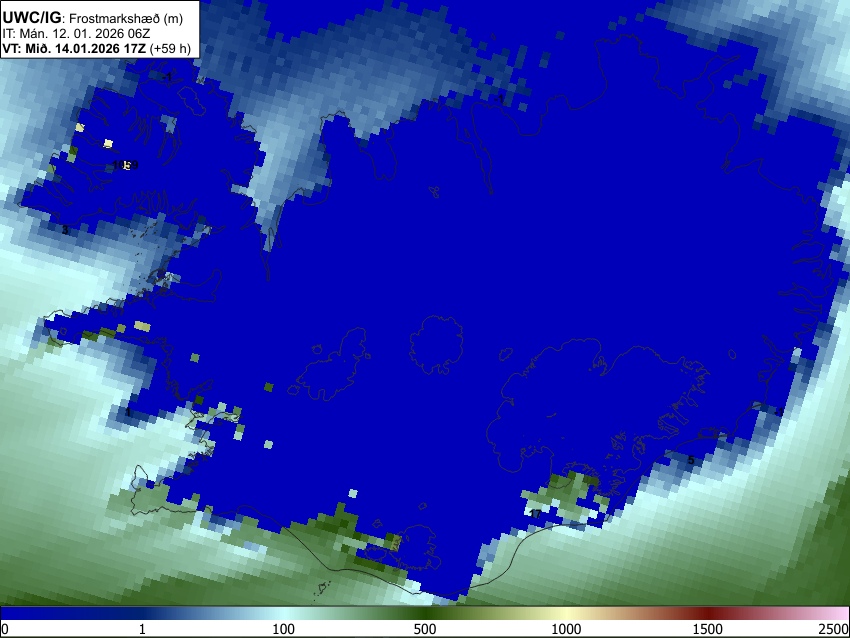The height and width of the screenshot is (638, 850).
Task: Click the "1500" color scale label
Action: (707, 629)
